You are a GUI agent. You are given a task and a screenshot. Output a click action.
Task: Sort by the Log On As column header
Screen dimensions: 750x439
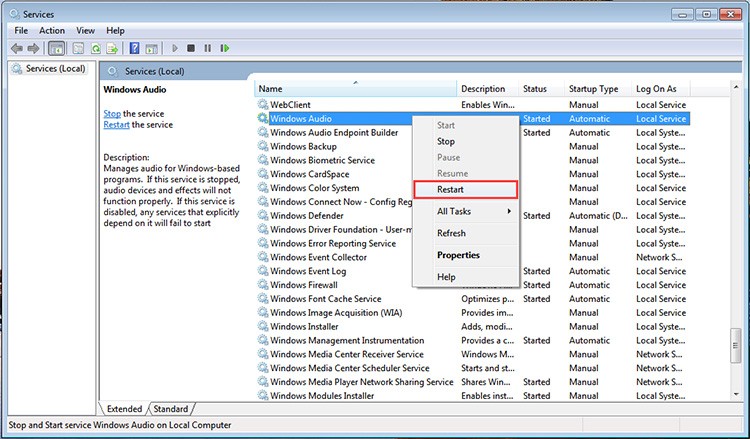click(x=661, y=89)
